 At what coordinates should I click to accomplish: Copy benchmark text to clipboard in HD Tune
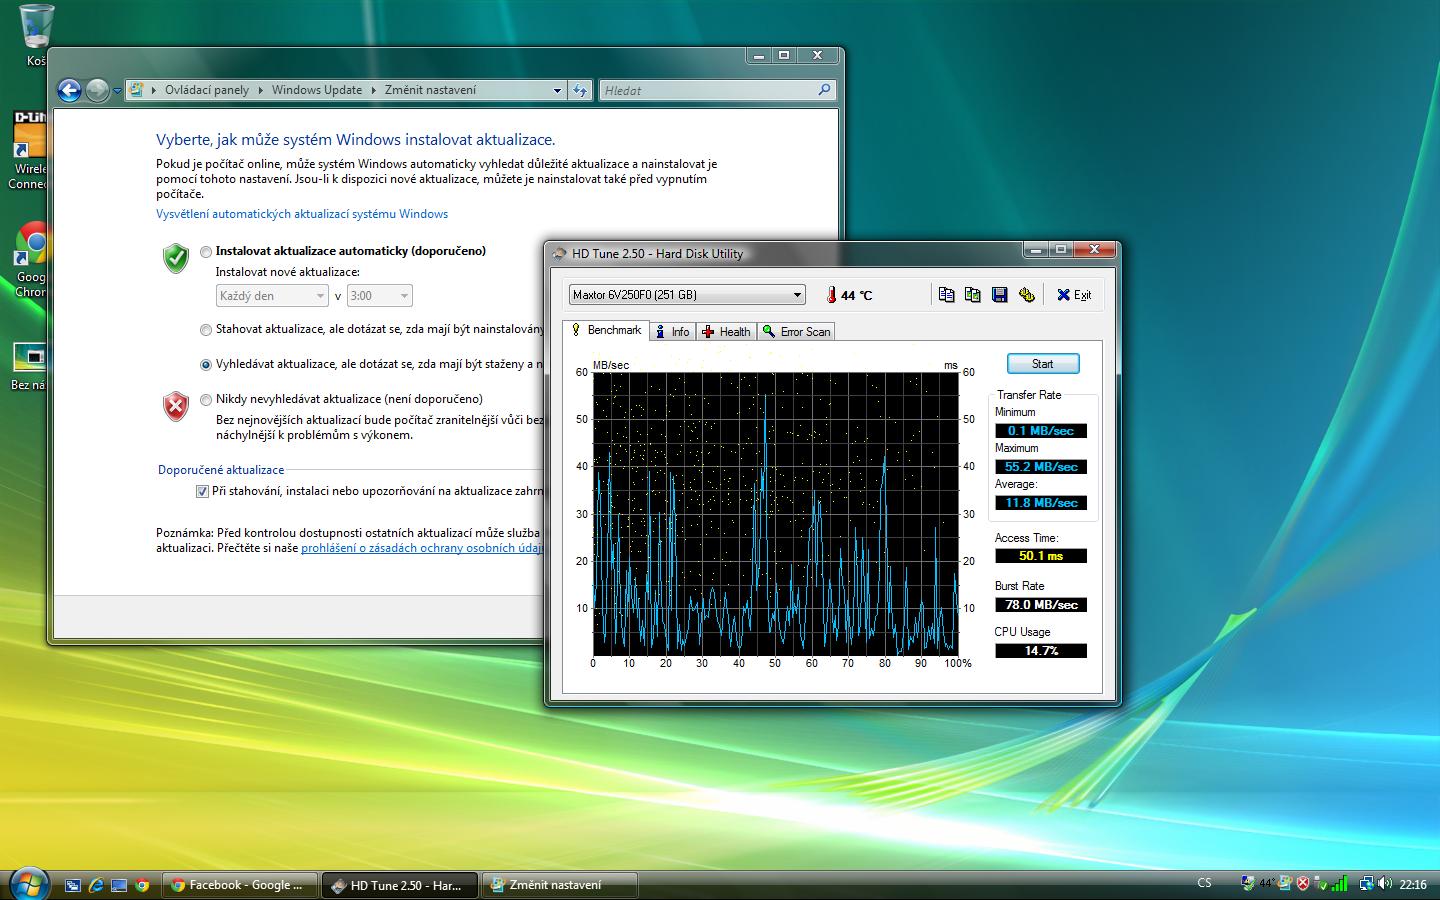pyautogui.click(x=946, y=294)
